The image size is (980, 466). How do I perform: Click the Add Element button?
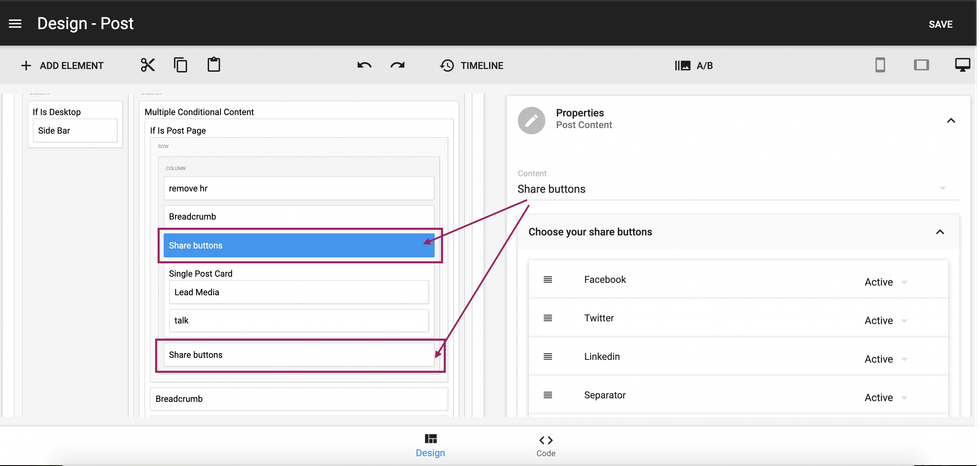62,66
